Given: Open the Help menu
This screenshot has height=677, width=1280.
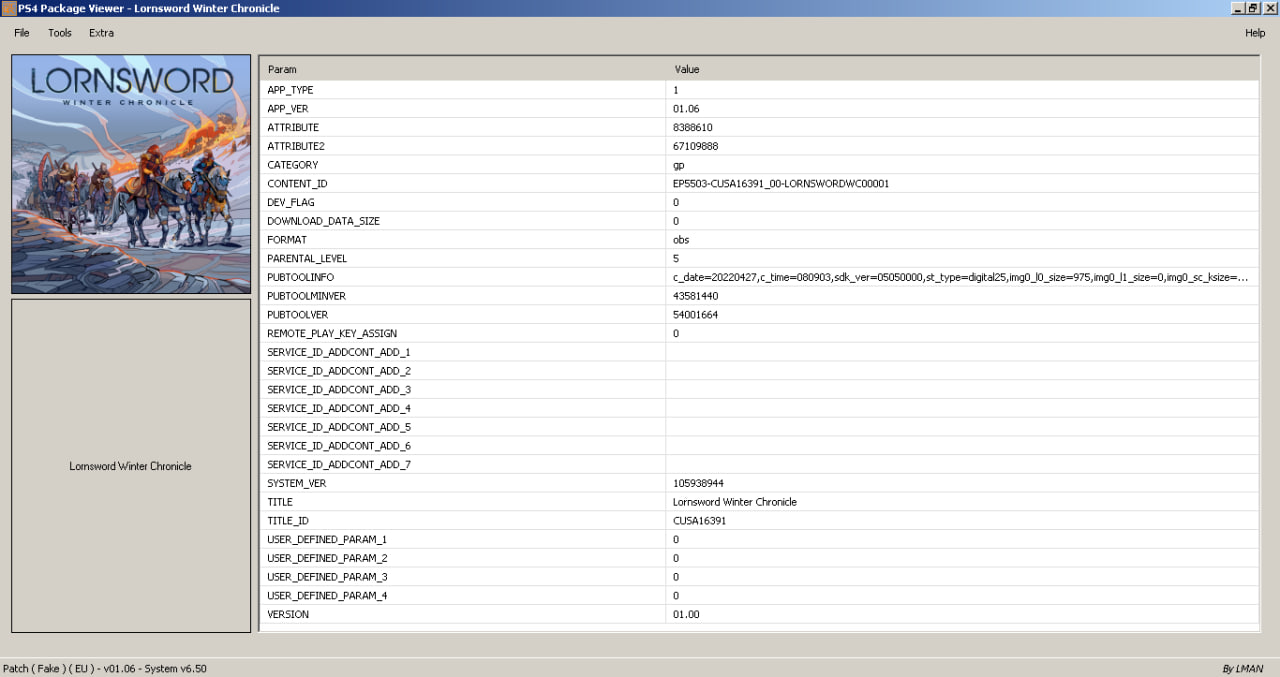Looking at the screenshot, I should pos(1255,33).
